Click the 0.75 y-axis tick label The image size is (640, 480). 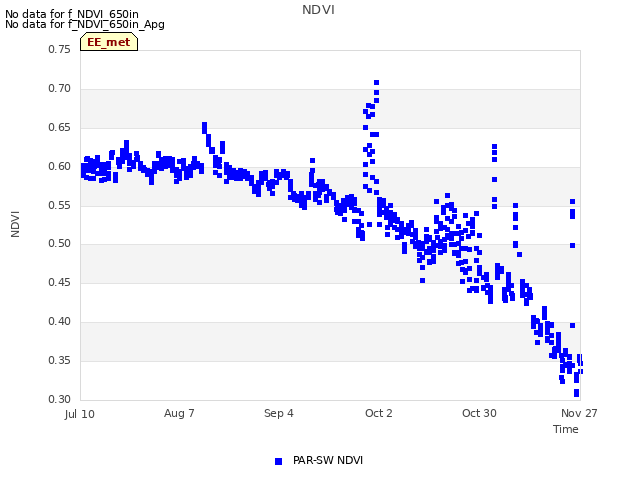click(x=60, y=49)
